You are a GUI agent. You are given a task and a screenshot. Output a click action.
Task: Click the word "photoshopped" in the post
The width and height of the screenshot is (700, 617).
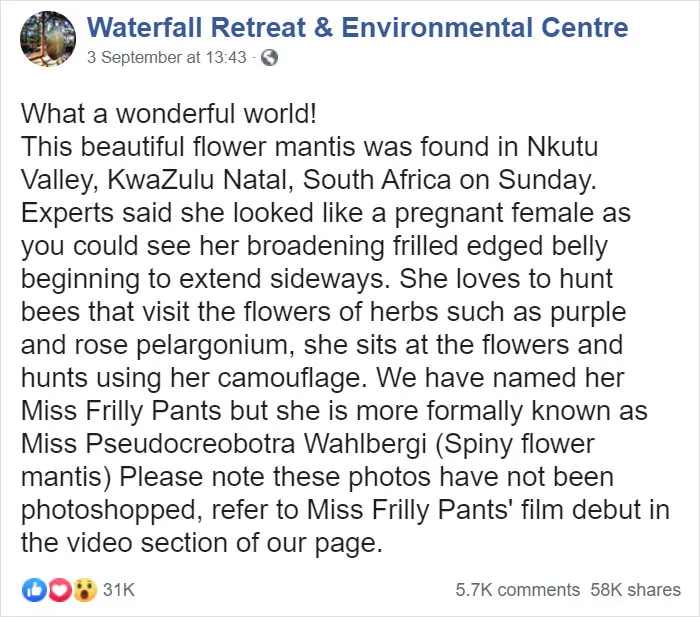pyautogui.click(x=111, y=510)
